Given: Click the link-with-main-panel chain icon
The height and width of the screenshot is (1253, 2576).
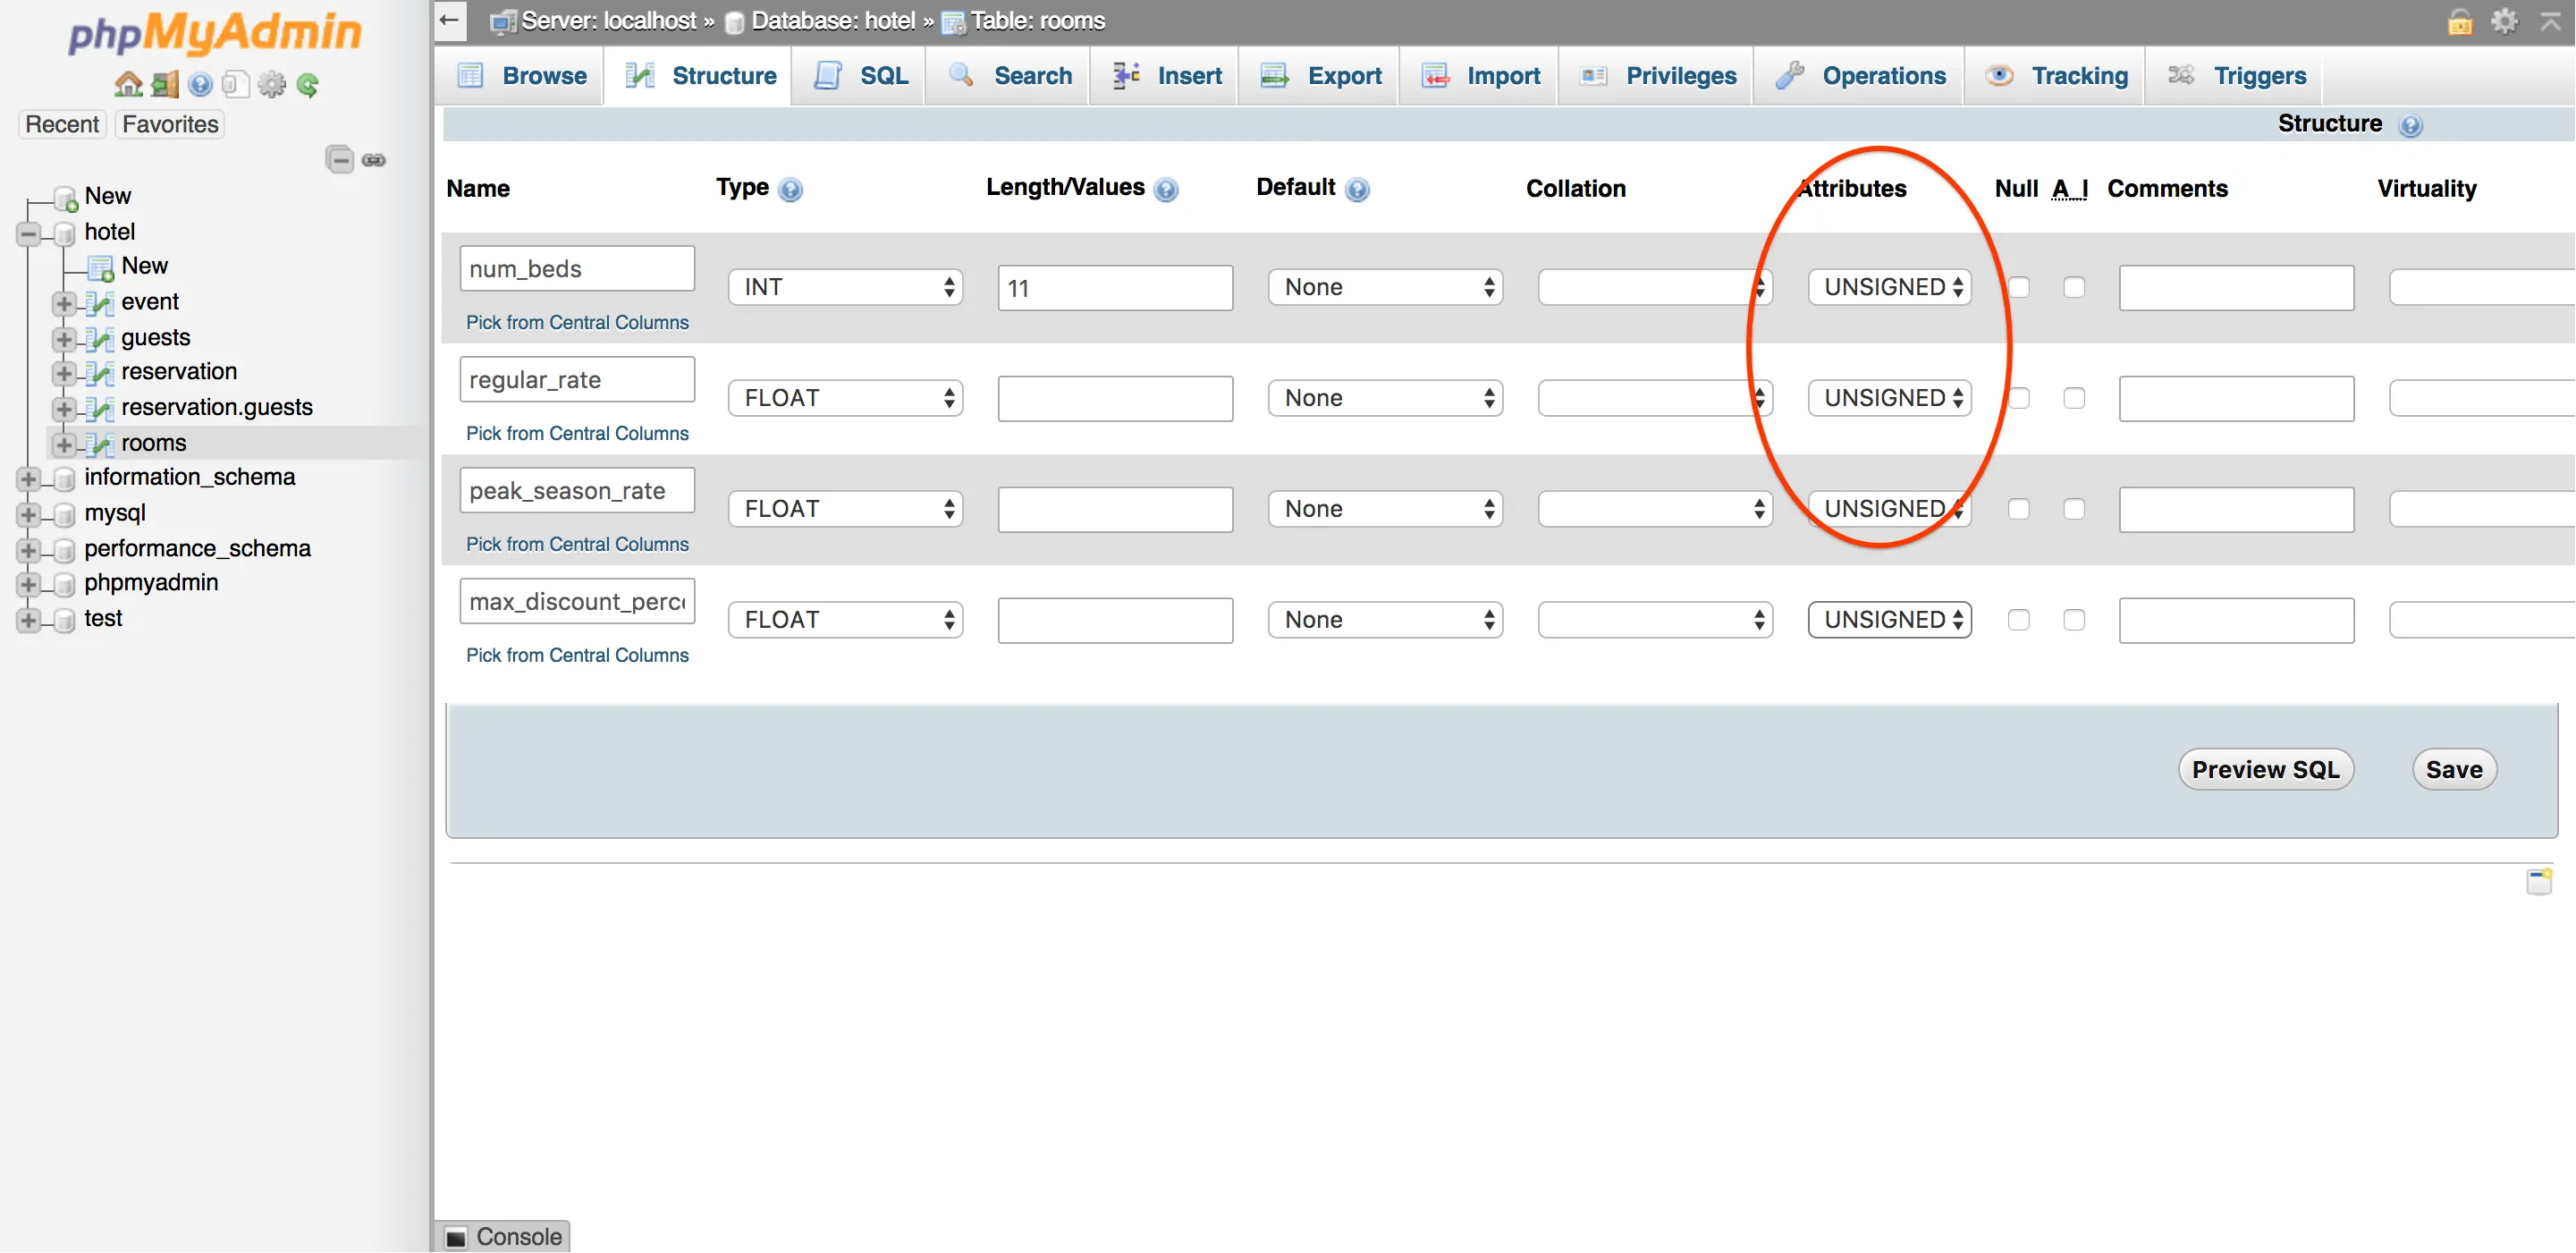Looking at the screenshot, I should coord(374,160).
